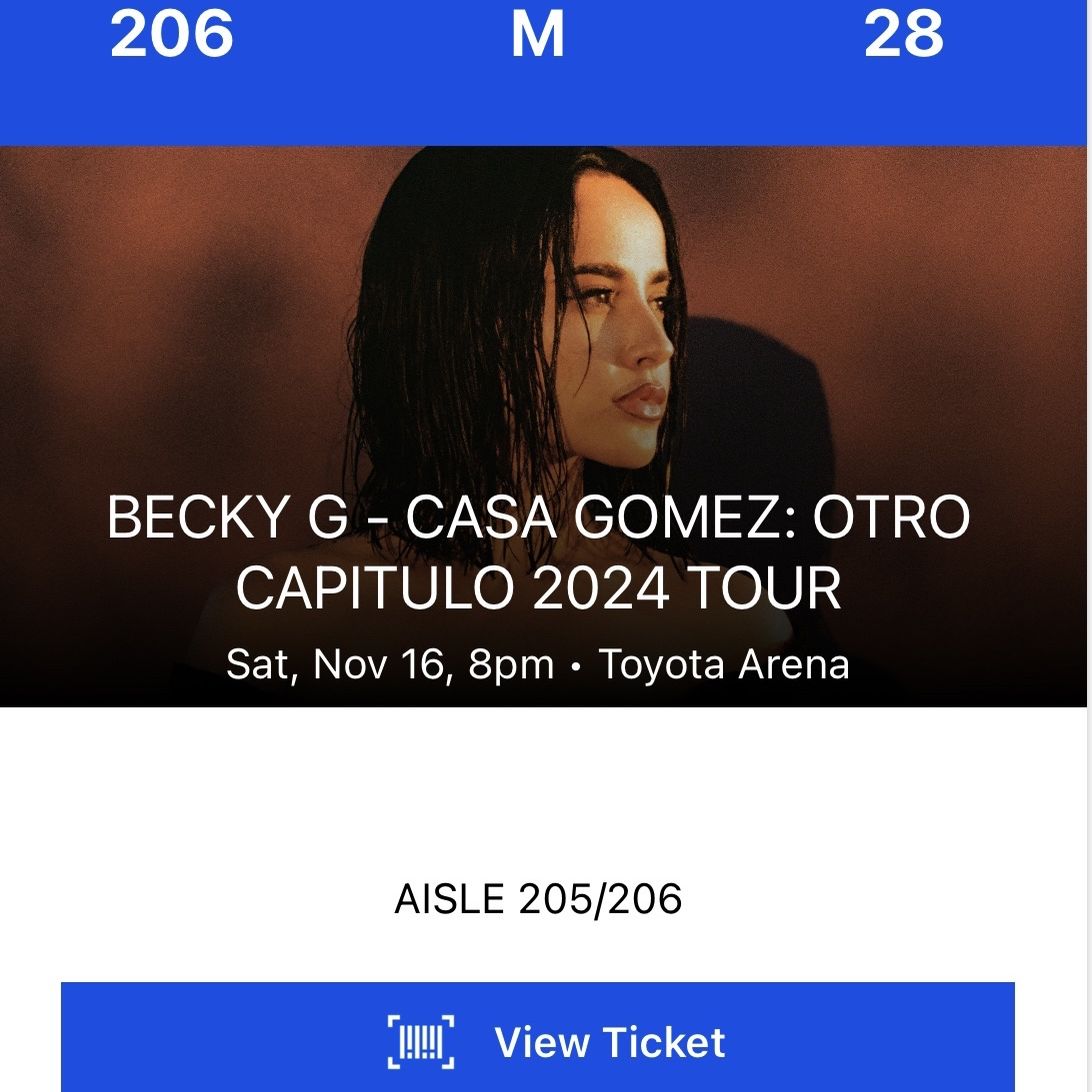This screenshot has height=1092, width=1092.
Task: Click the BECKY G - CASA GOMEZ: OTRO title line
Action: point(538,517)
